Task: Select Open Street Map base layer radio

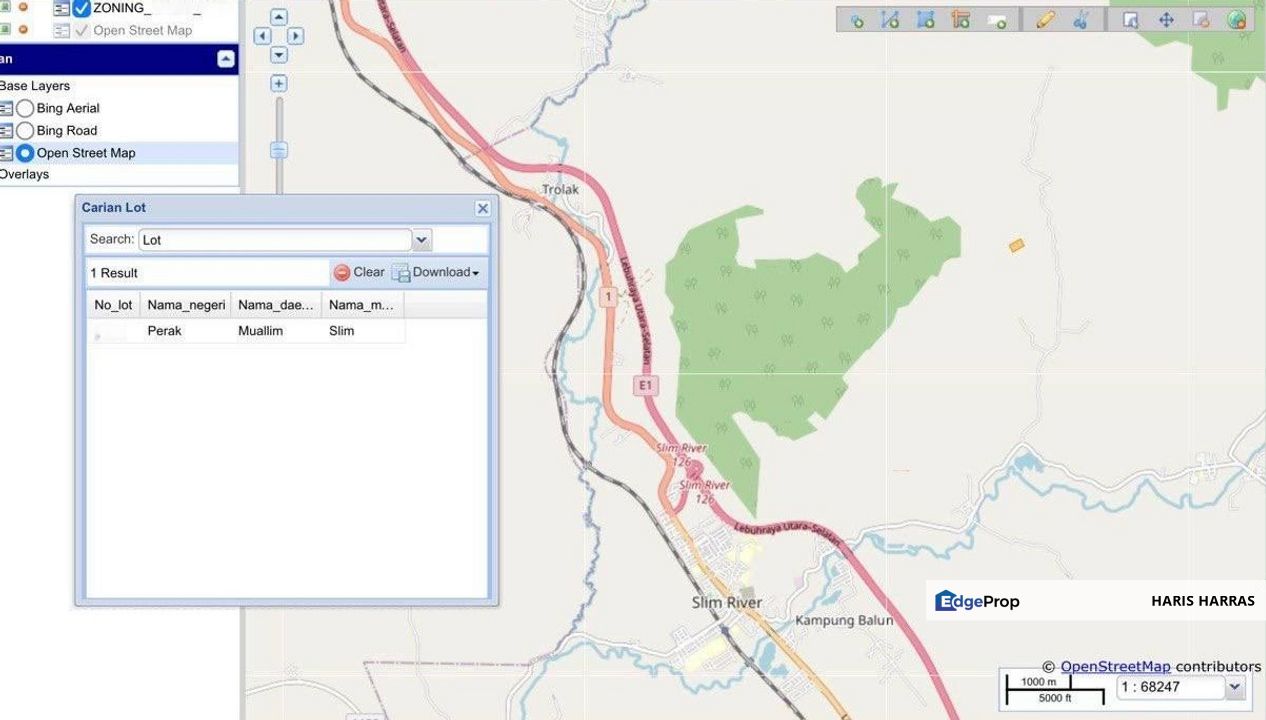Action: coord(25,153)
